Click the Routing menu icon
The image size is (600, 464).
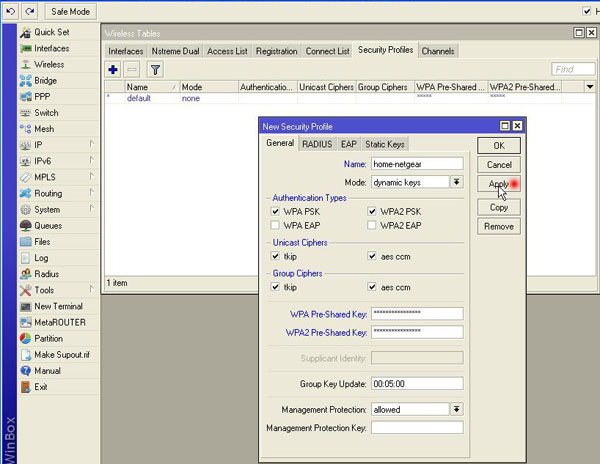point(26,193)
